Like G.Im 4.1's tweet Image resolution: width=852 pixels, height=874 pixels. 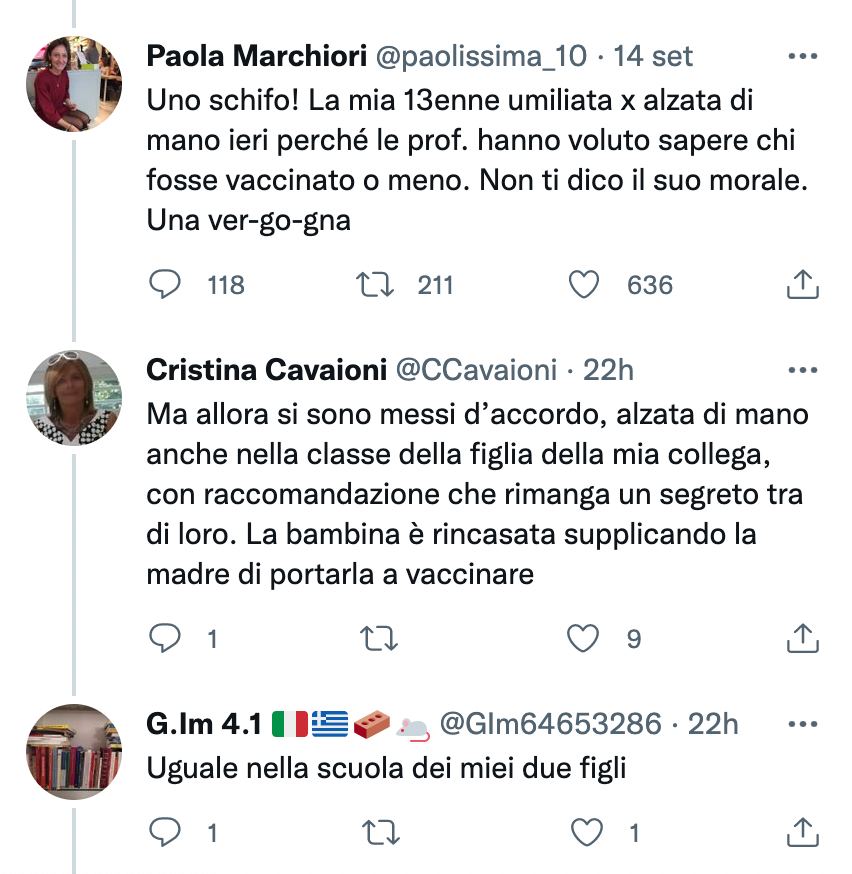587,832
